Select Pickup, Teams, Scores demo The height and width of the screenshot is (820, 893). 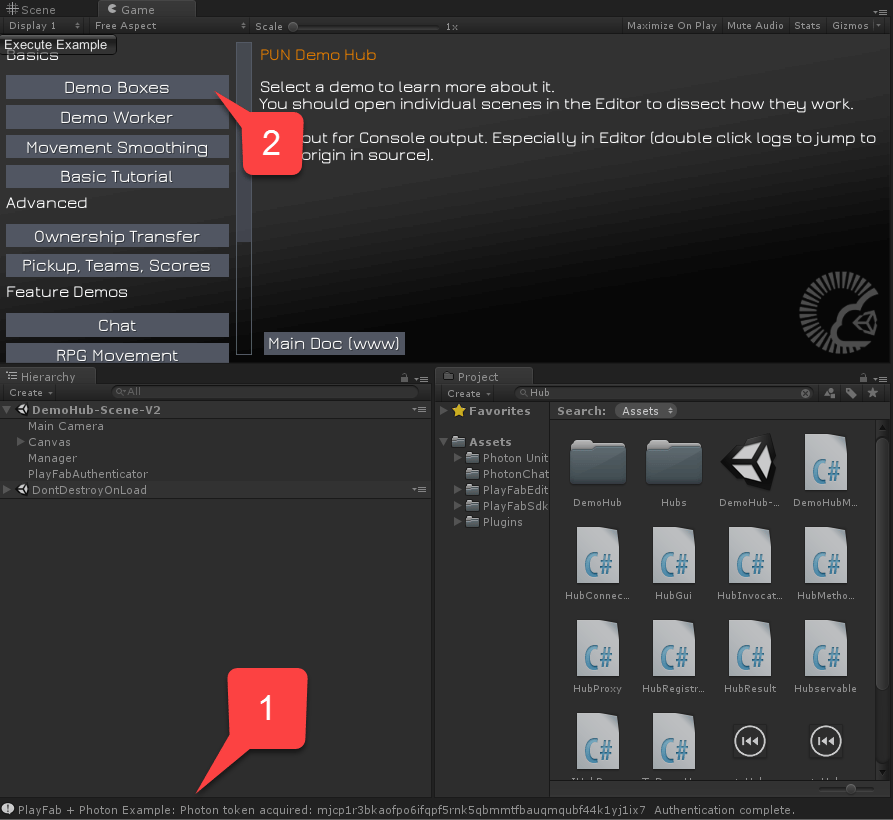pyautogui.click(x=117, y=265)
